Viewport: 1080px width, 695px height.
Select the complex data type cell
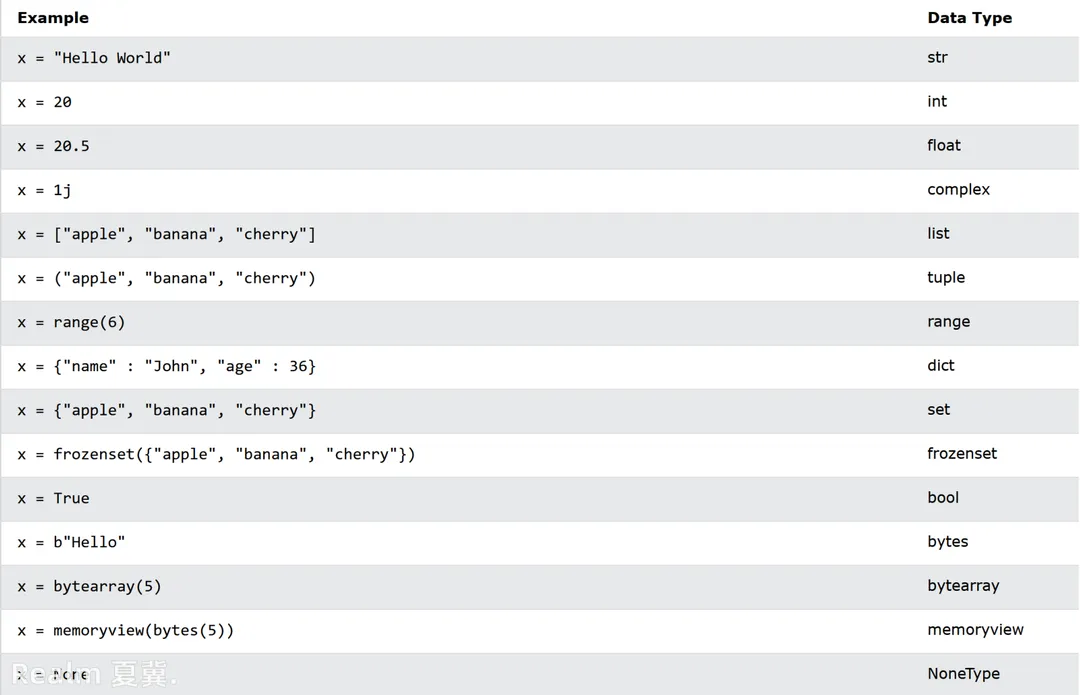958,189
